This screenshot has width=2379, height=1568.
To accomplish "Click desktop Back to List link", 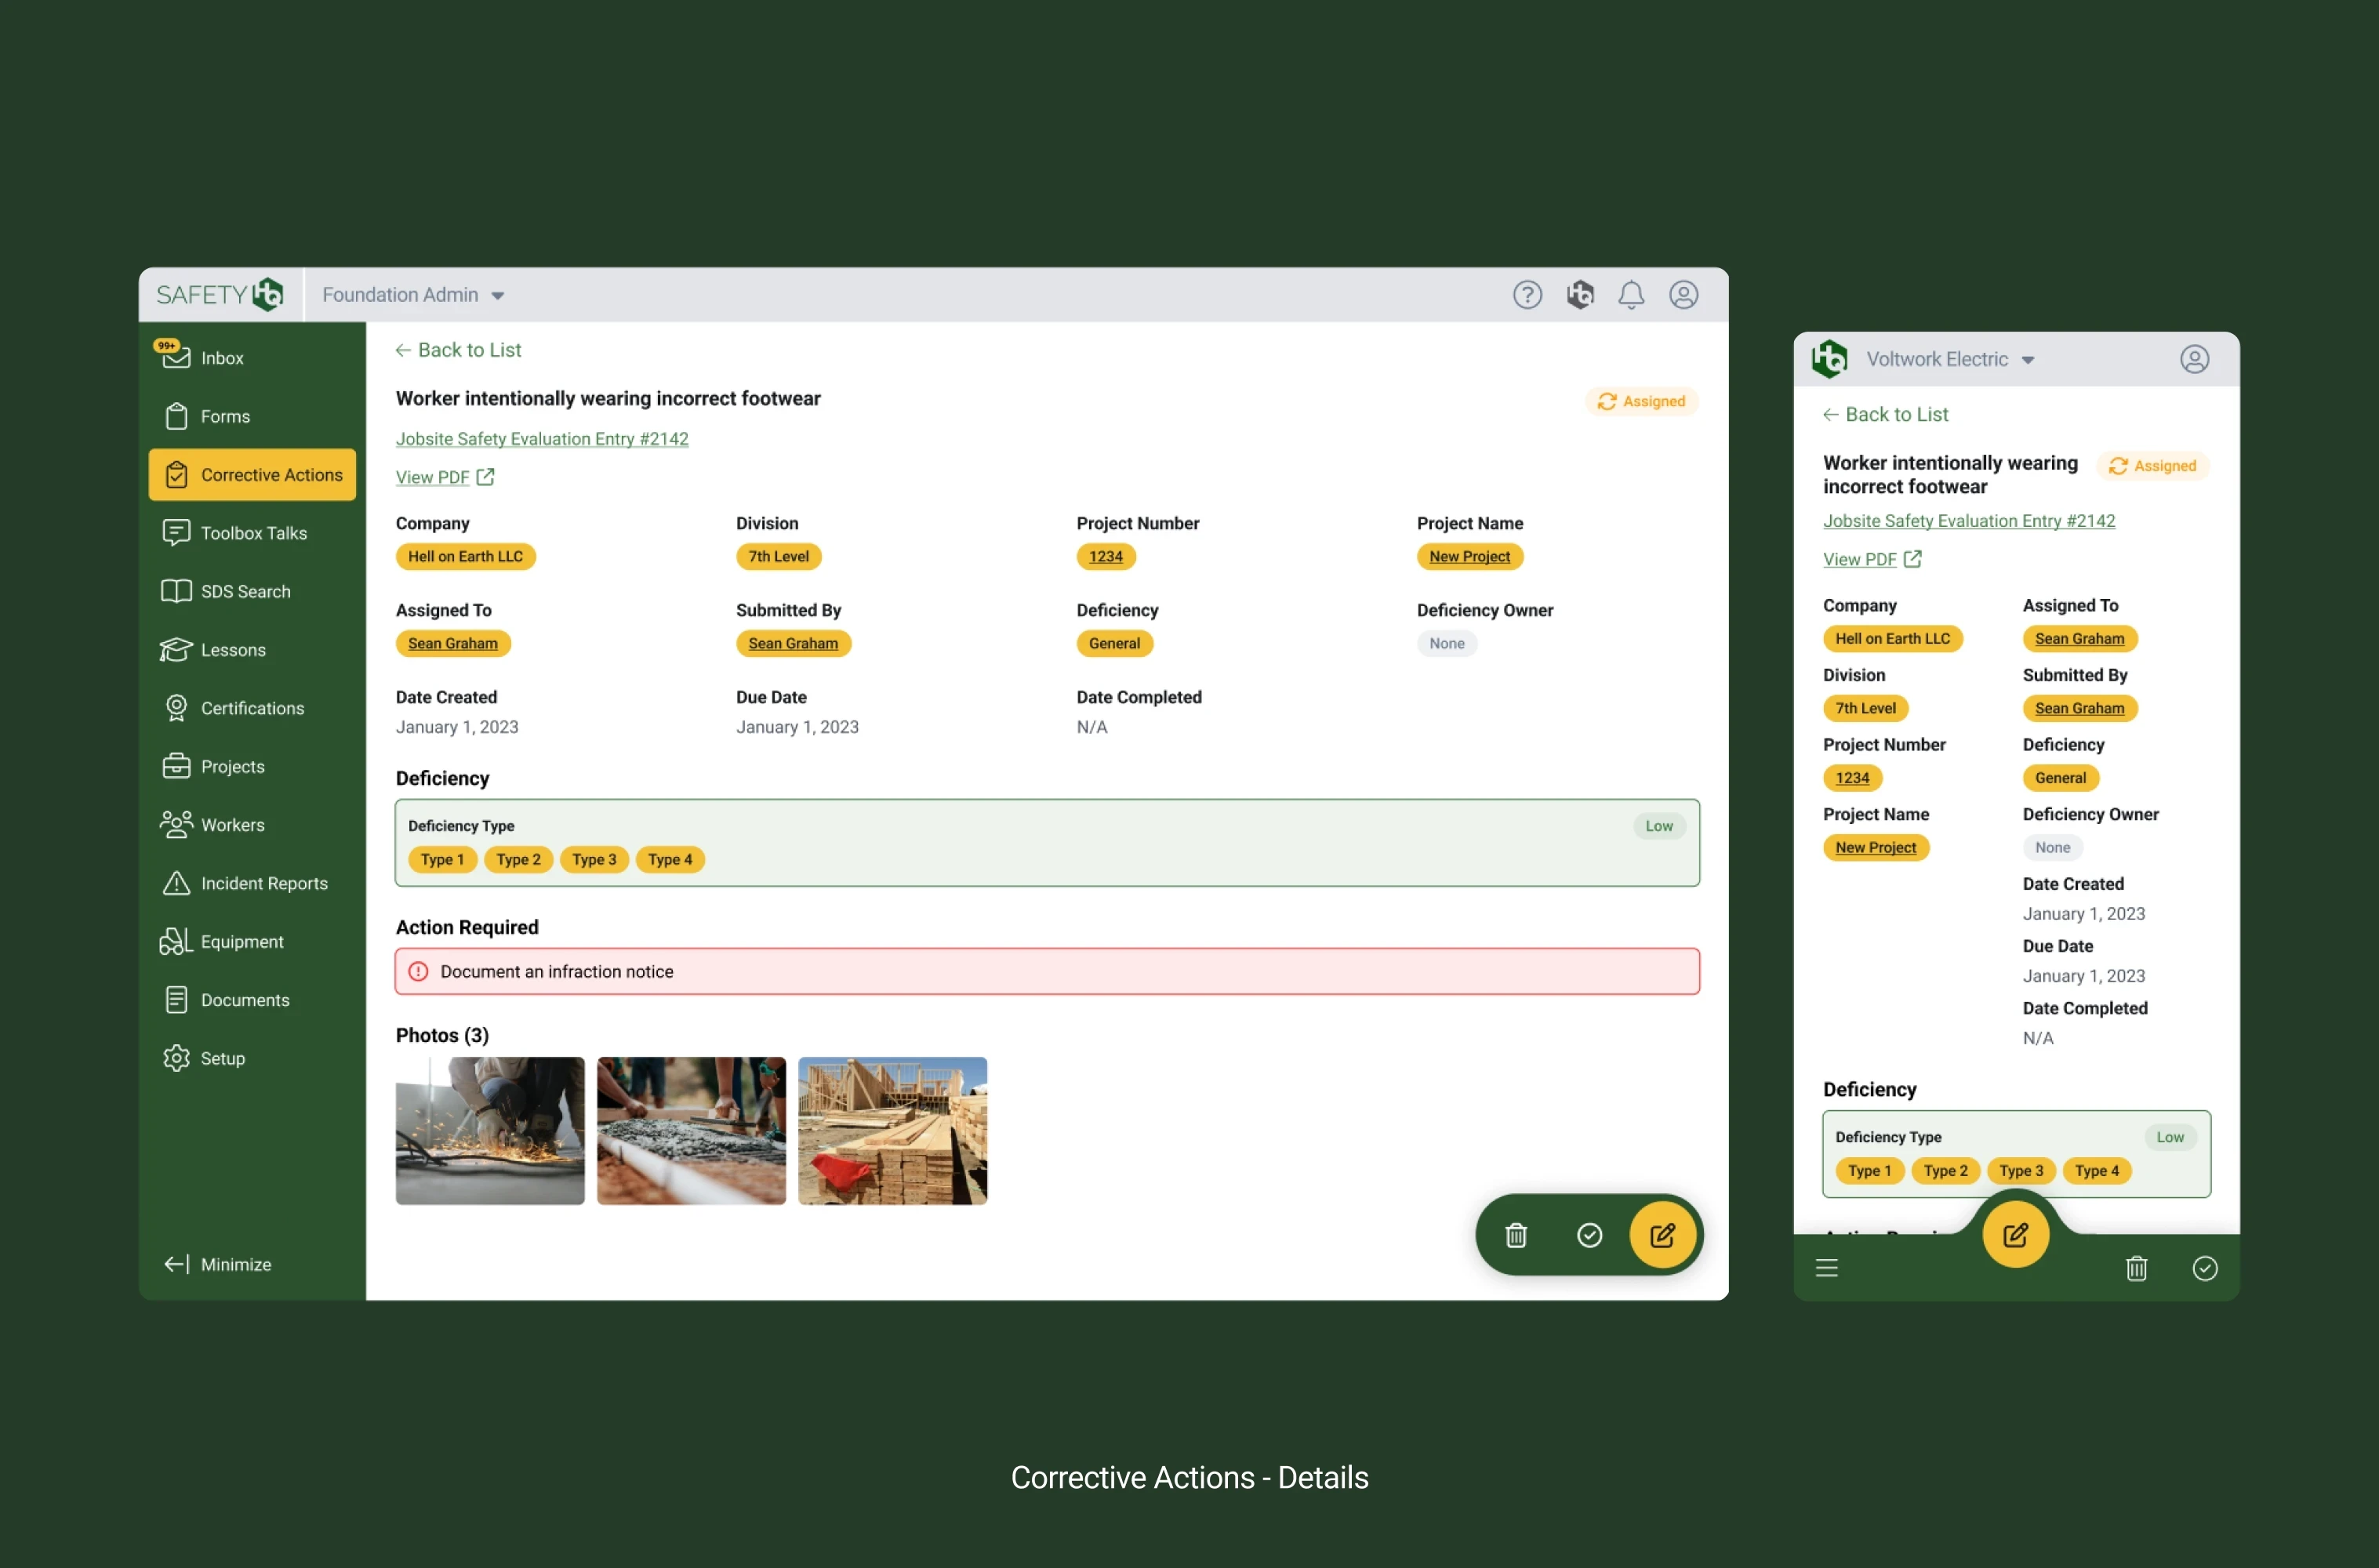I will 459,350.
